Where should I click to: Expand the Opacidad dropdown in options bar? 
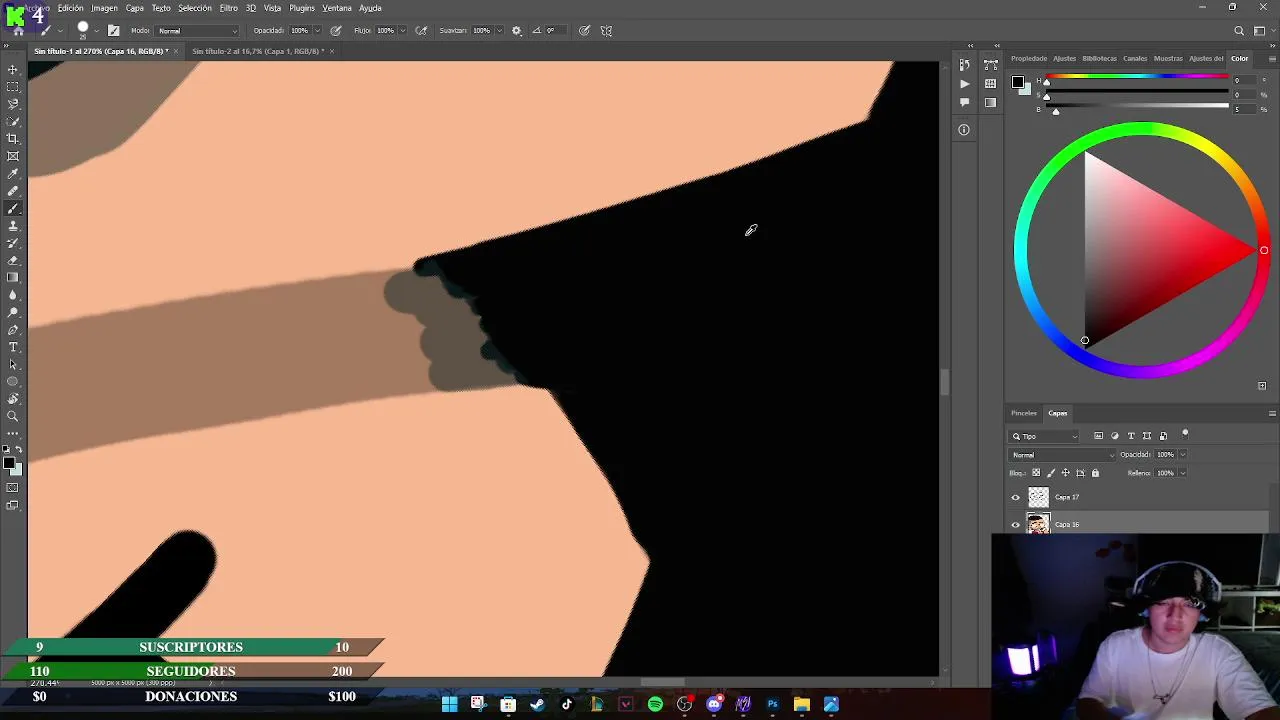pyautogui.click(x=317, y=31)
